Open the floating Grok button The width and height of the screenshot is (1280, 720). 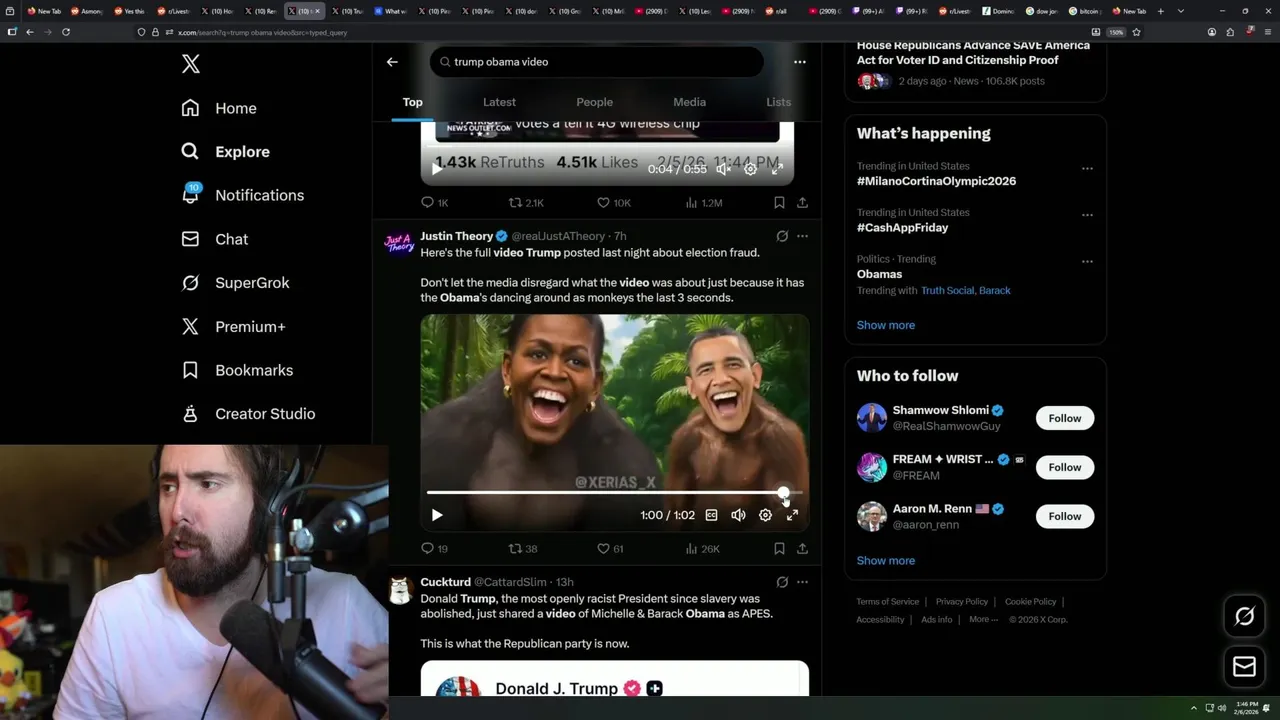[1245, 617]
